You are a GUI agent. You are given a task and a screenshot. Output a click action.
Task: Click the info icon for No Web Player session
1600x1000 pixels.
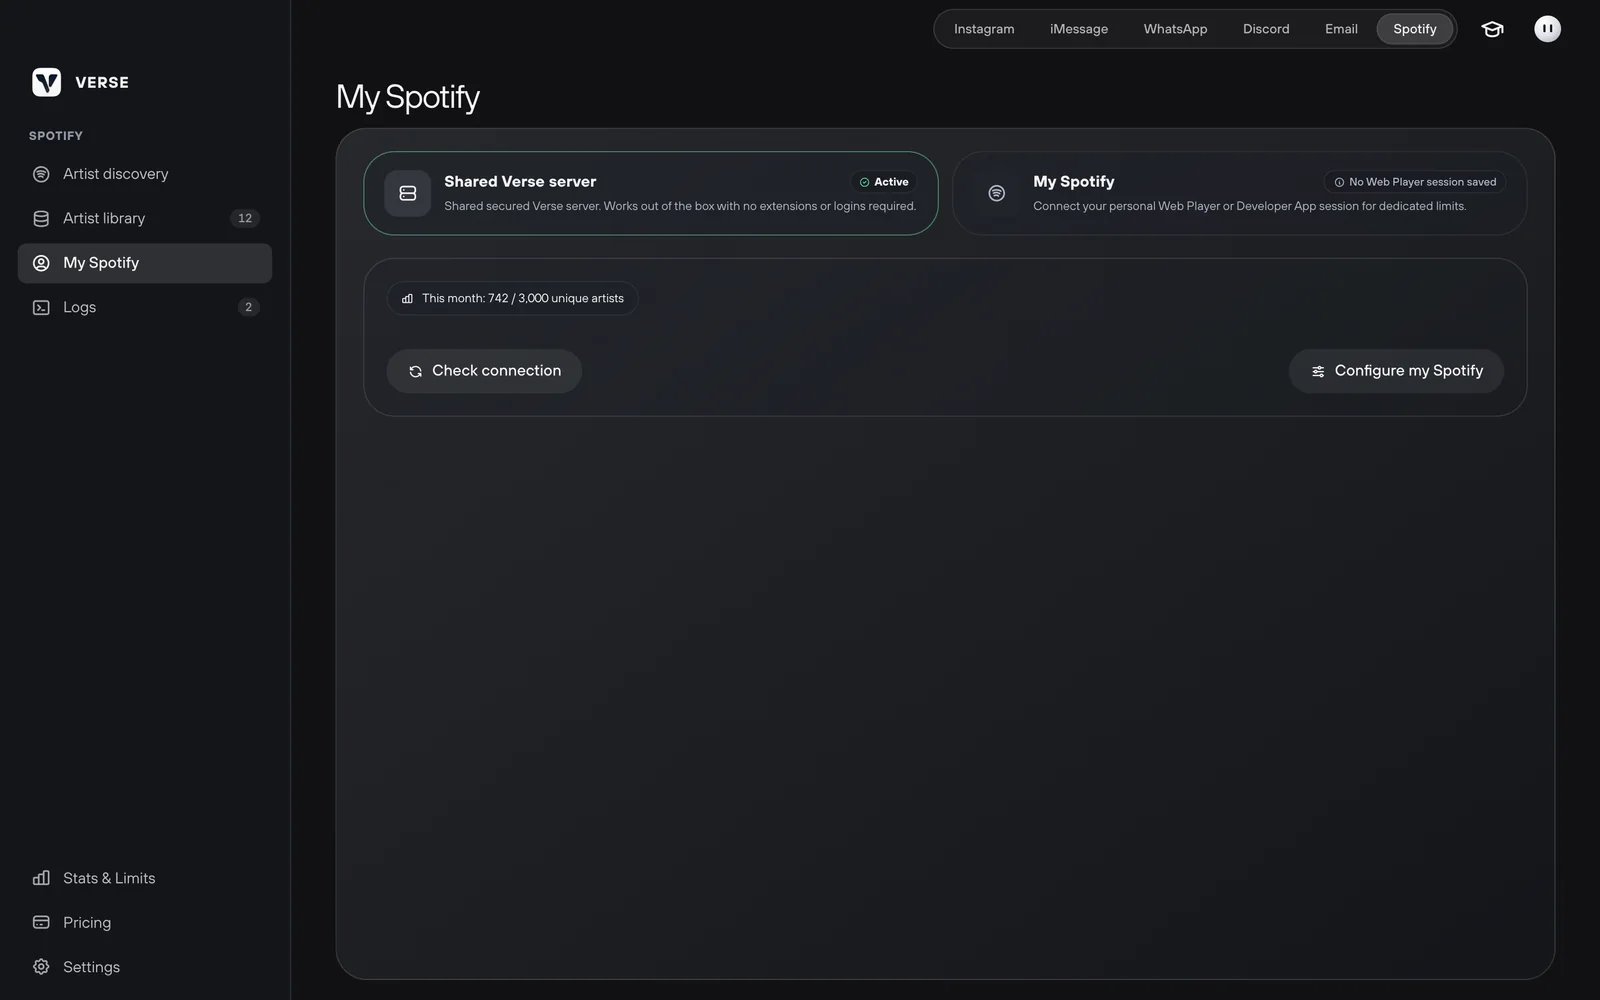coord(1339,182)
